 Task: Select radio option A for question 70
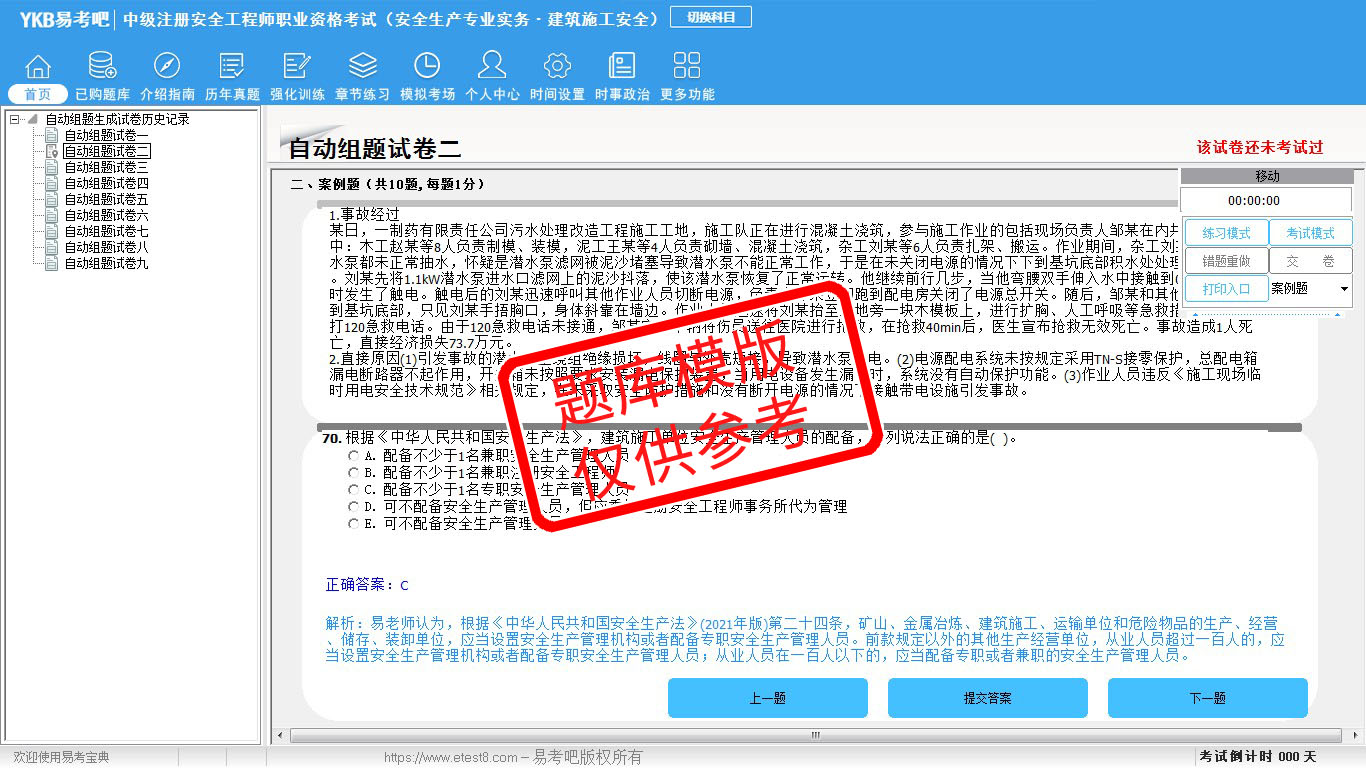[353, 455]
